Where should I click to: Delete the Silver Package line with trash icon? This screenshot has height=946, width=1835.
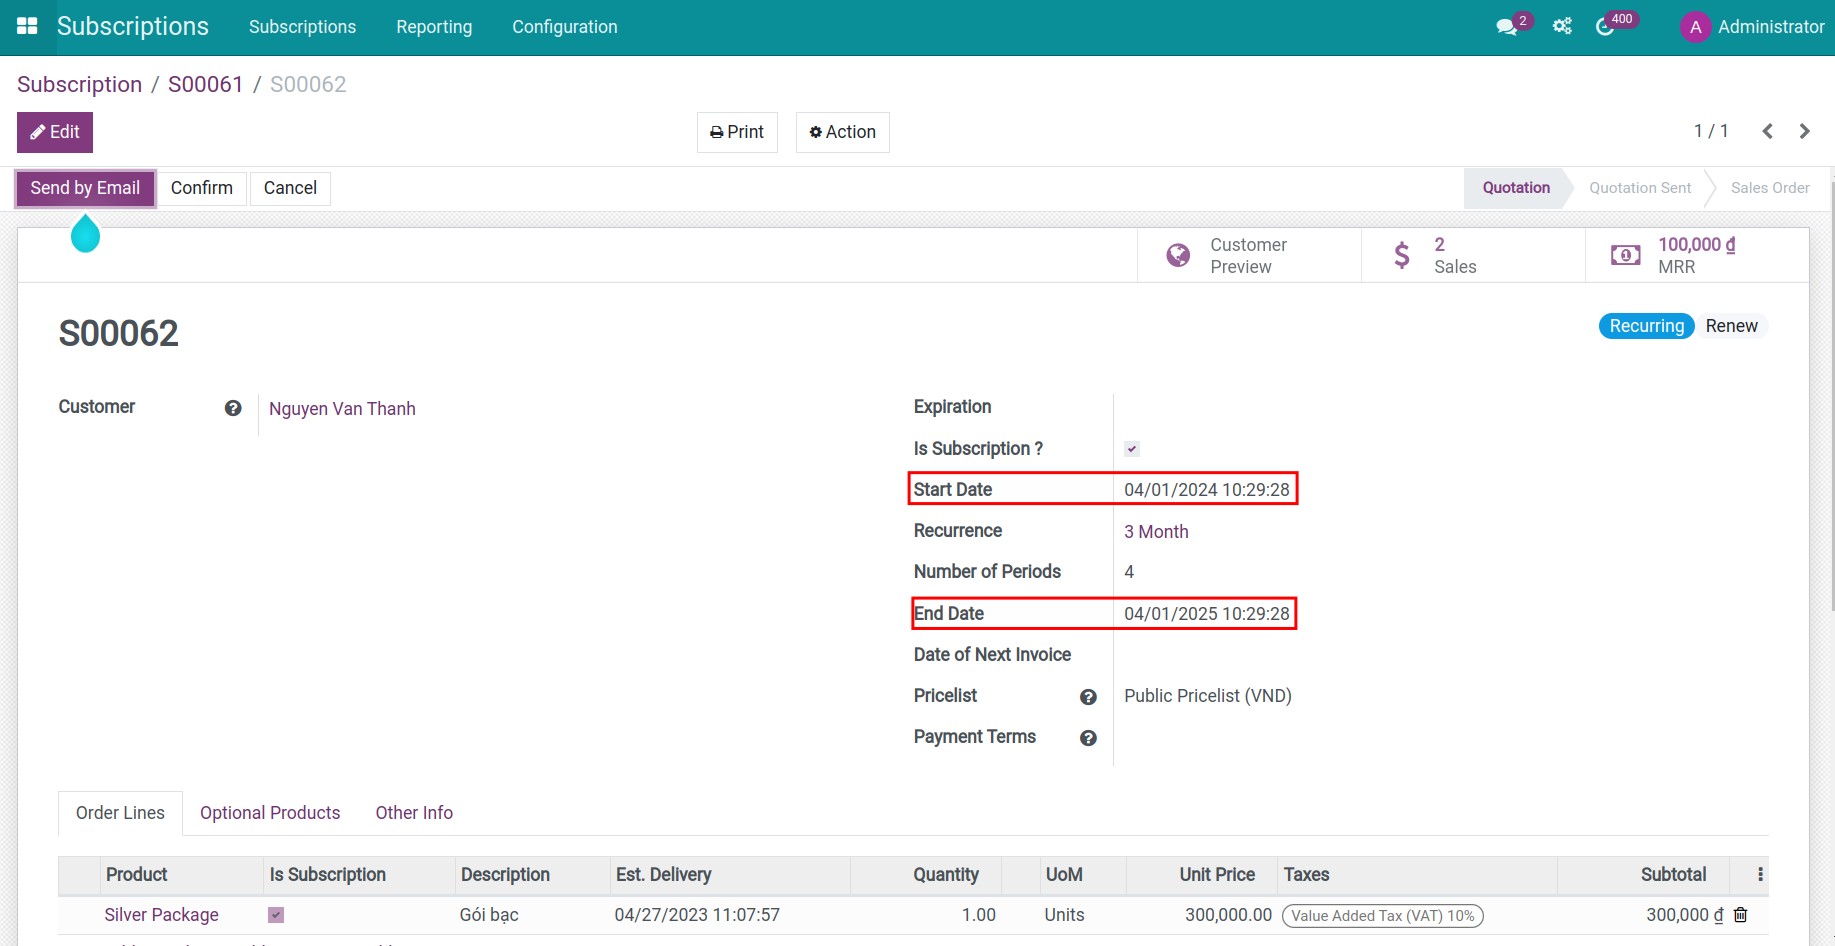1741,915
